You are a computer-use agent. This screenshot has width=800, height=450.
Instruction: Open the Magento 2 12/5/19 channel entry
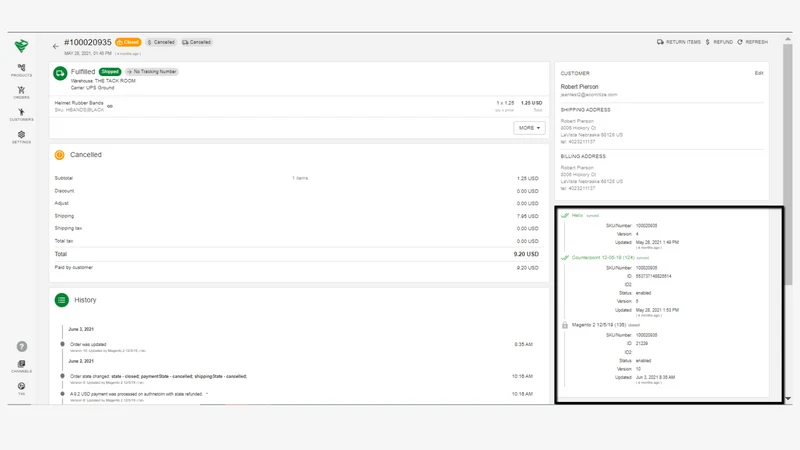(598, 325)
